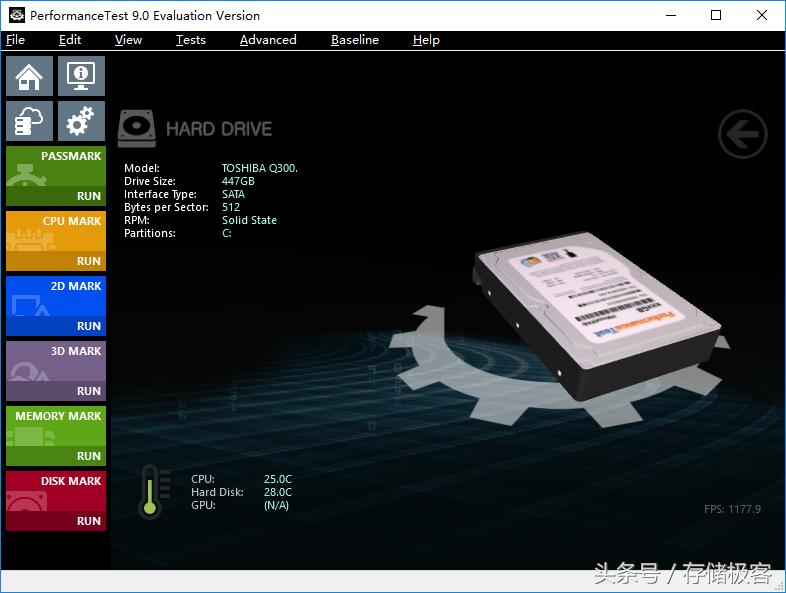This screenshot has width=786, height=593.
Task: Click the drive size value 447GB
Action: 238,181
